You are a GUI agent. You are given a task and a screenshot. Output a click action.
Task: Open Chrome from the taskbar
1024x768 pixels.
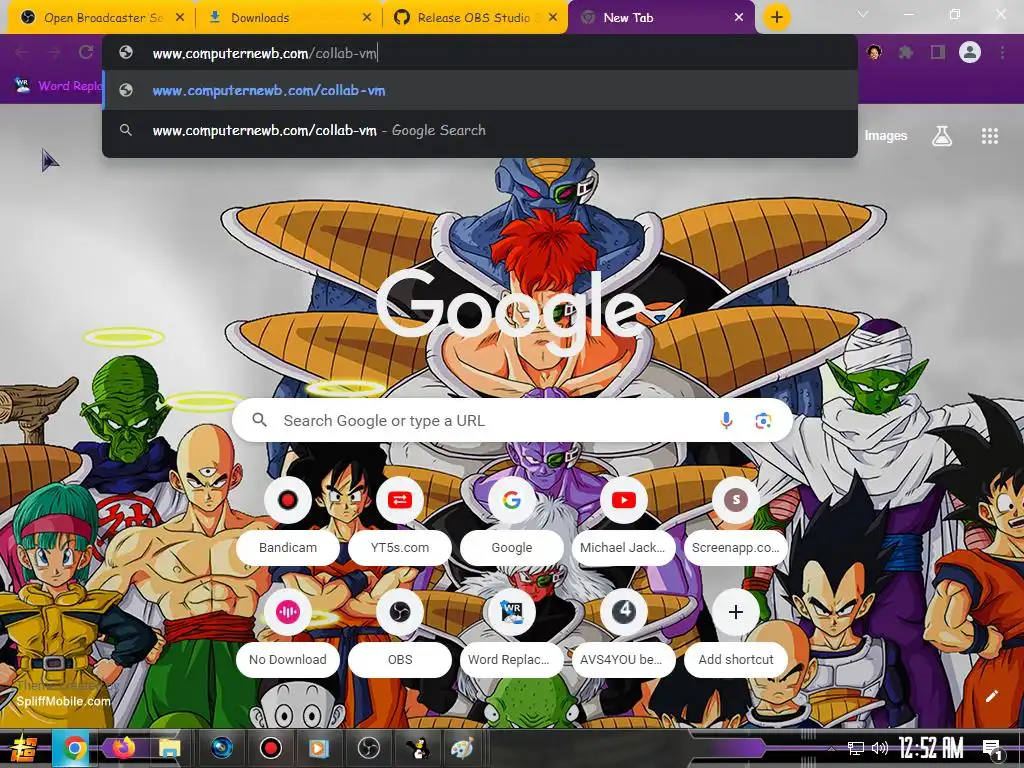[74, 748]
